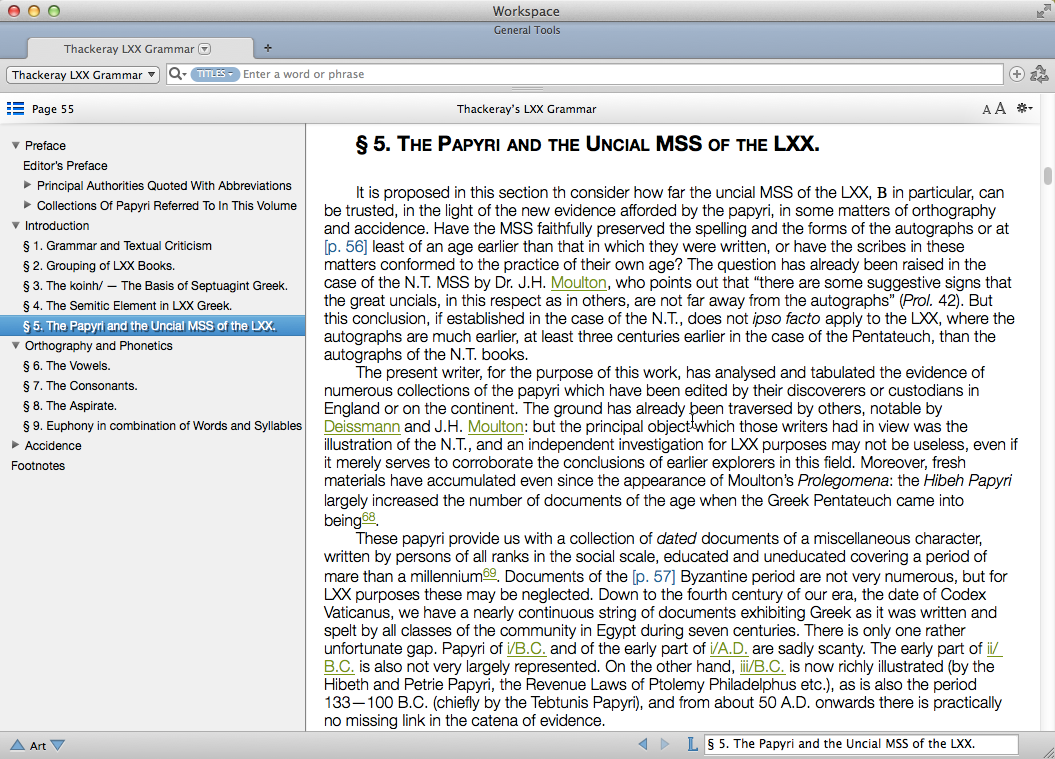Go back with the left history arrow
This screenshot has height=759, width=1055.
pyautogui.click(x=643, y=744)
